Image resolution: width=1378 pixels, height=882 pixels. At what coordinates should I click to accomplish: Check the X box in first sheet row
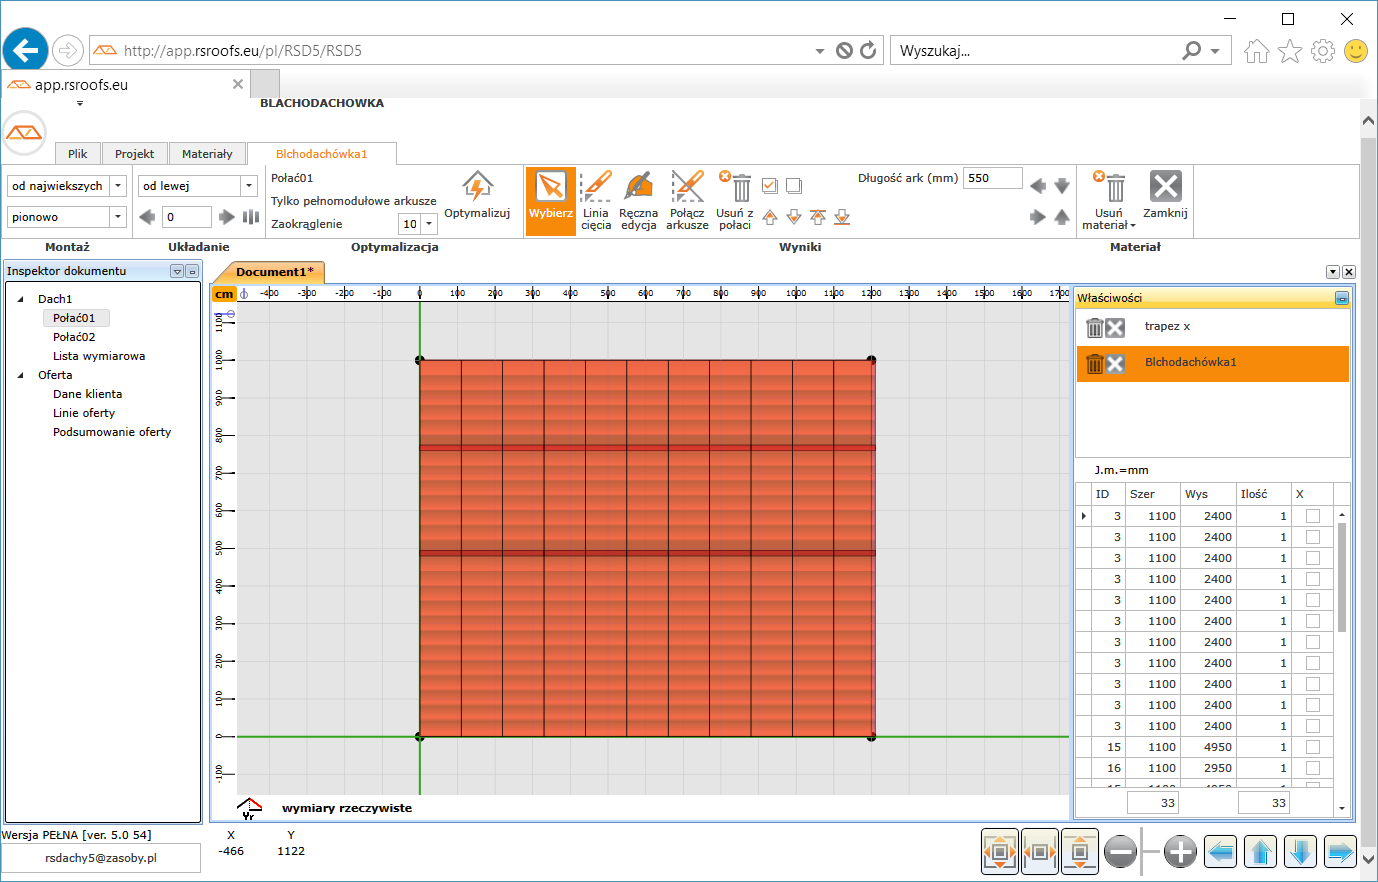pyautogui.click(x=1313, y=516)
